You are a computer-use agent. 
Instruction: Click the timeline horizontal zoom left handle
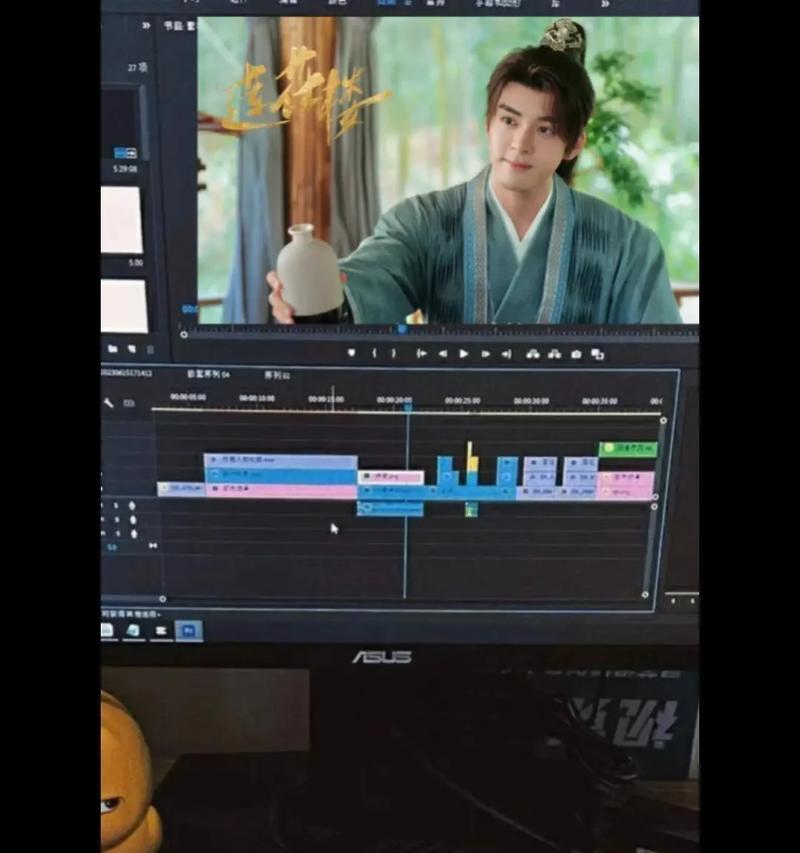point(163,599)
